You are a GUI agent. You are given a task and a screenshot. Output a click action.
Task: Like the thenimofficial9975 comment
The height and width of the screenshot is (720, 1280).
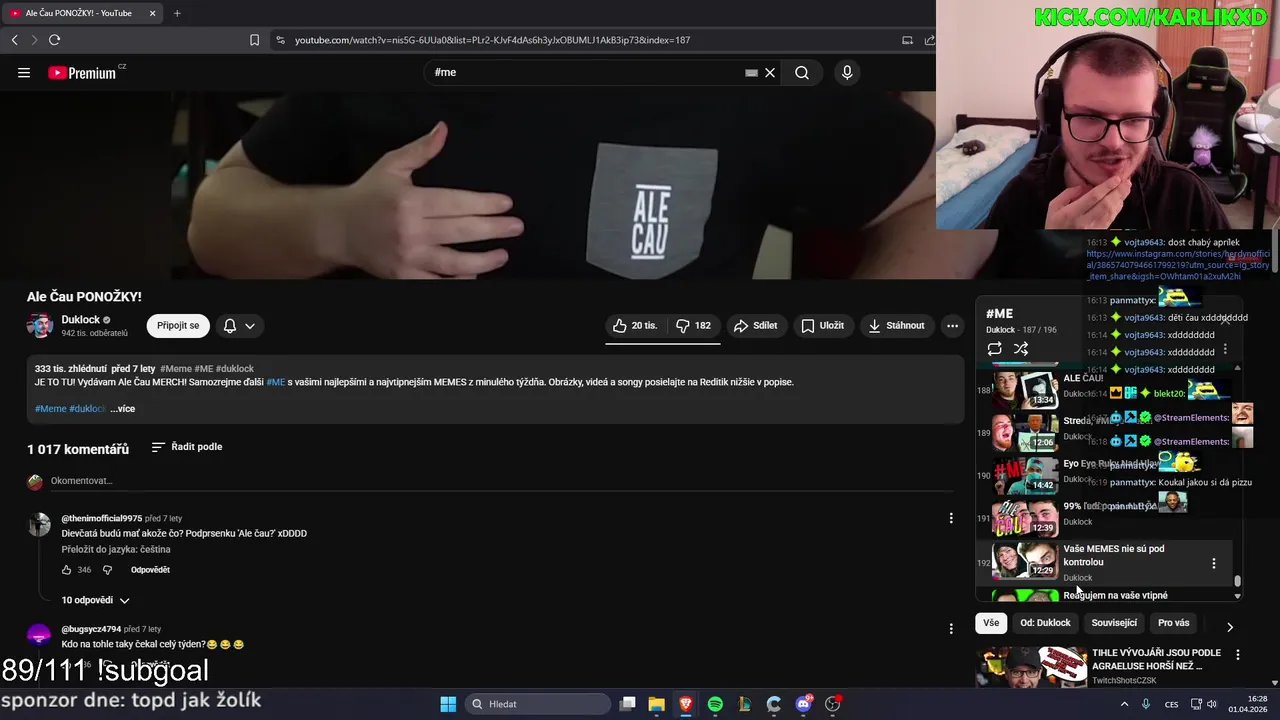67,570
